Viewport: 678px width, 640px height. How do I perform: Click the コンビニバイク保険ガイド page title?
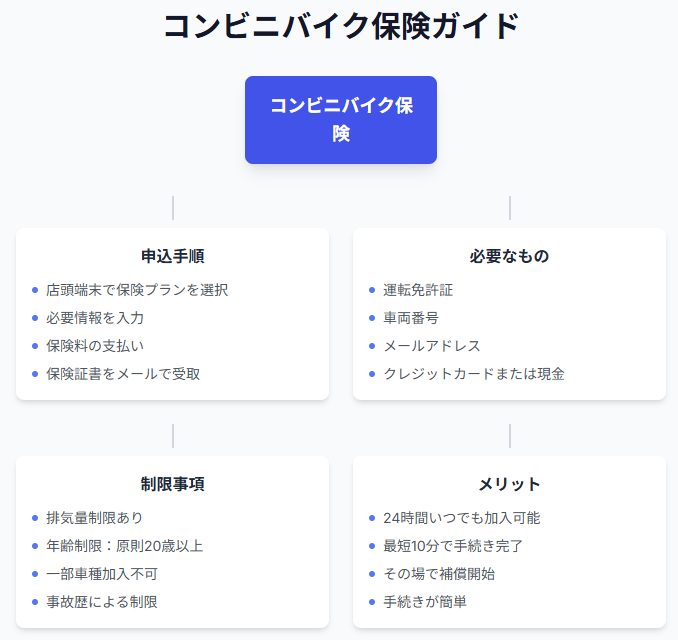pos(340,27)
